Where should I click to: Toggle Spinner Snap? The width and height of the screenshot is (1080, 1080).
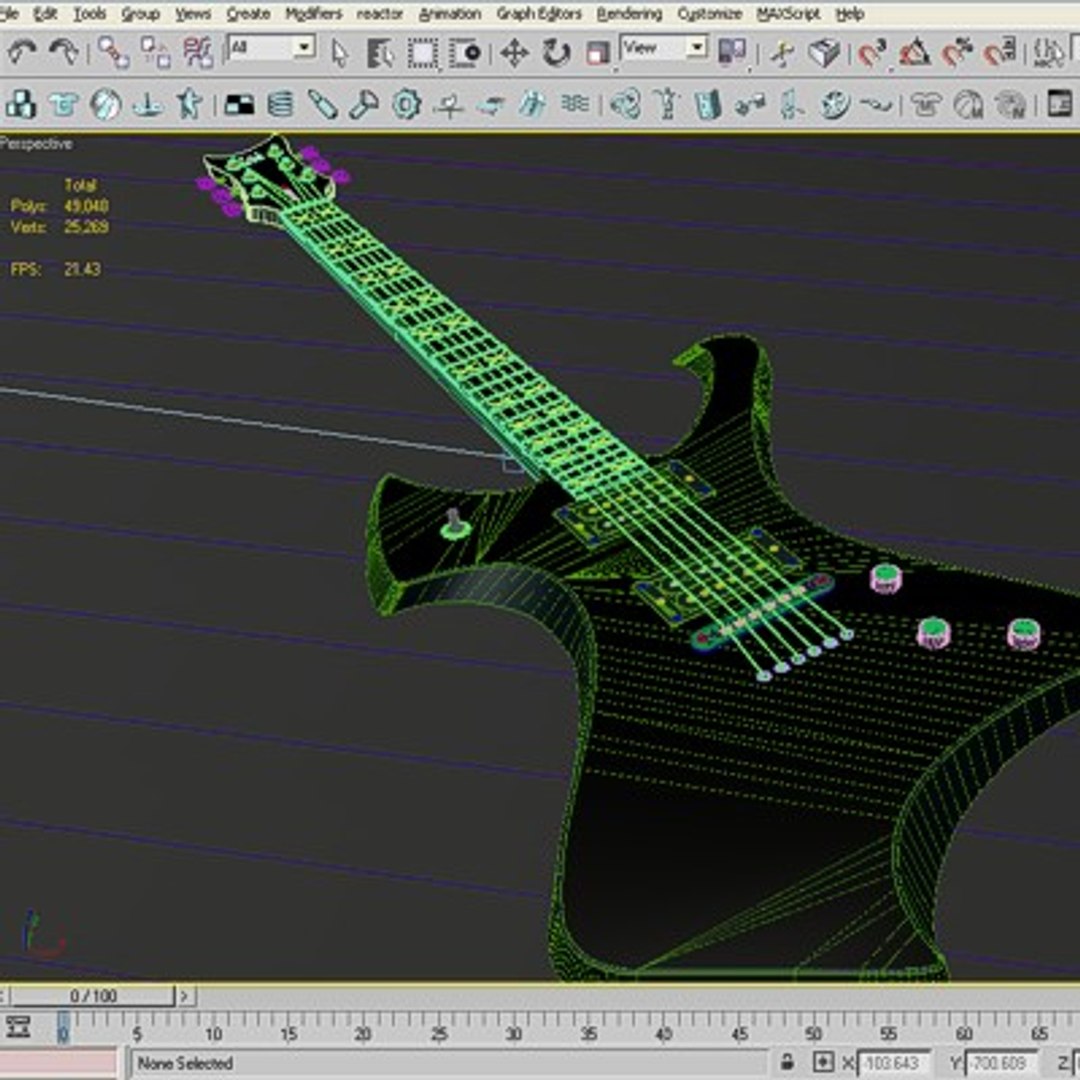point(999,53)
